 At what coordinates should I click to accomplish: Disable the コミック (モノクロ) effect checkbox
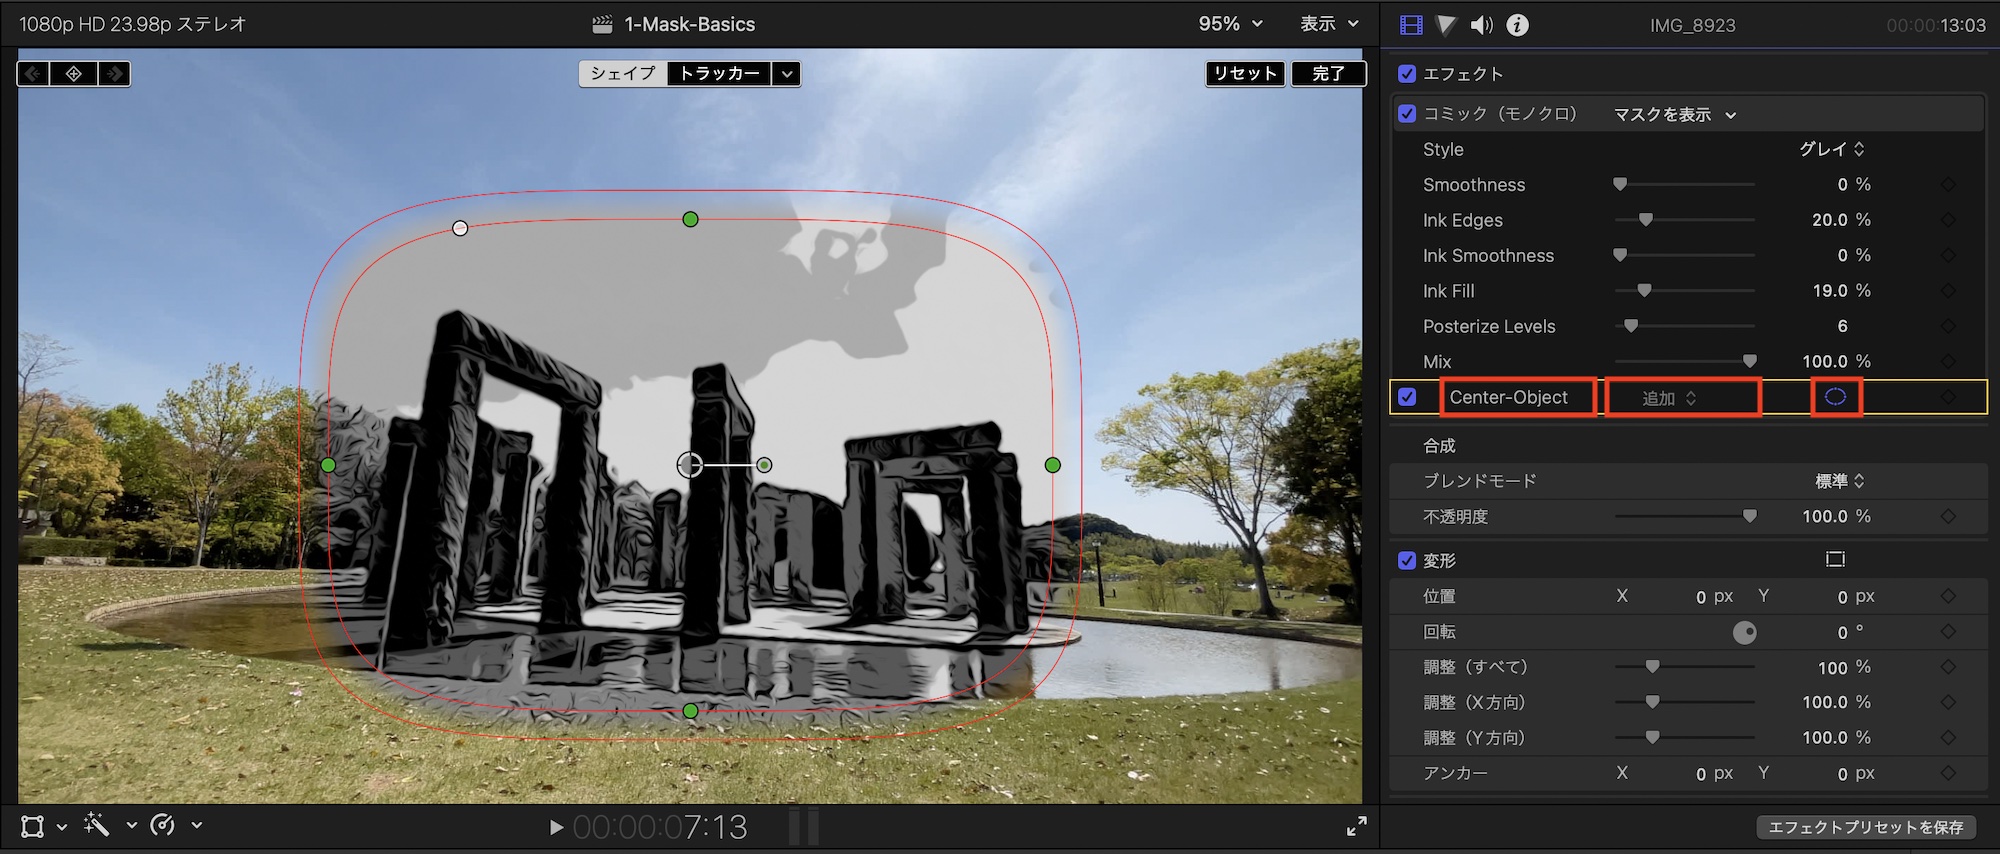tap(1407, 114)
